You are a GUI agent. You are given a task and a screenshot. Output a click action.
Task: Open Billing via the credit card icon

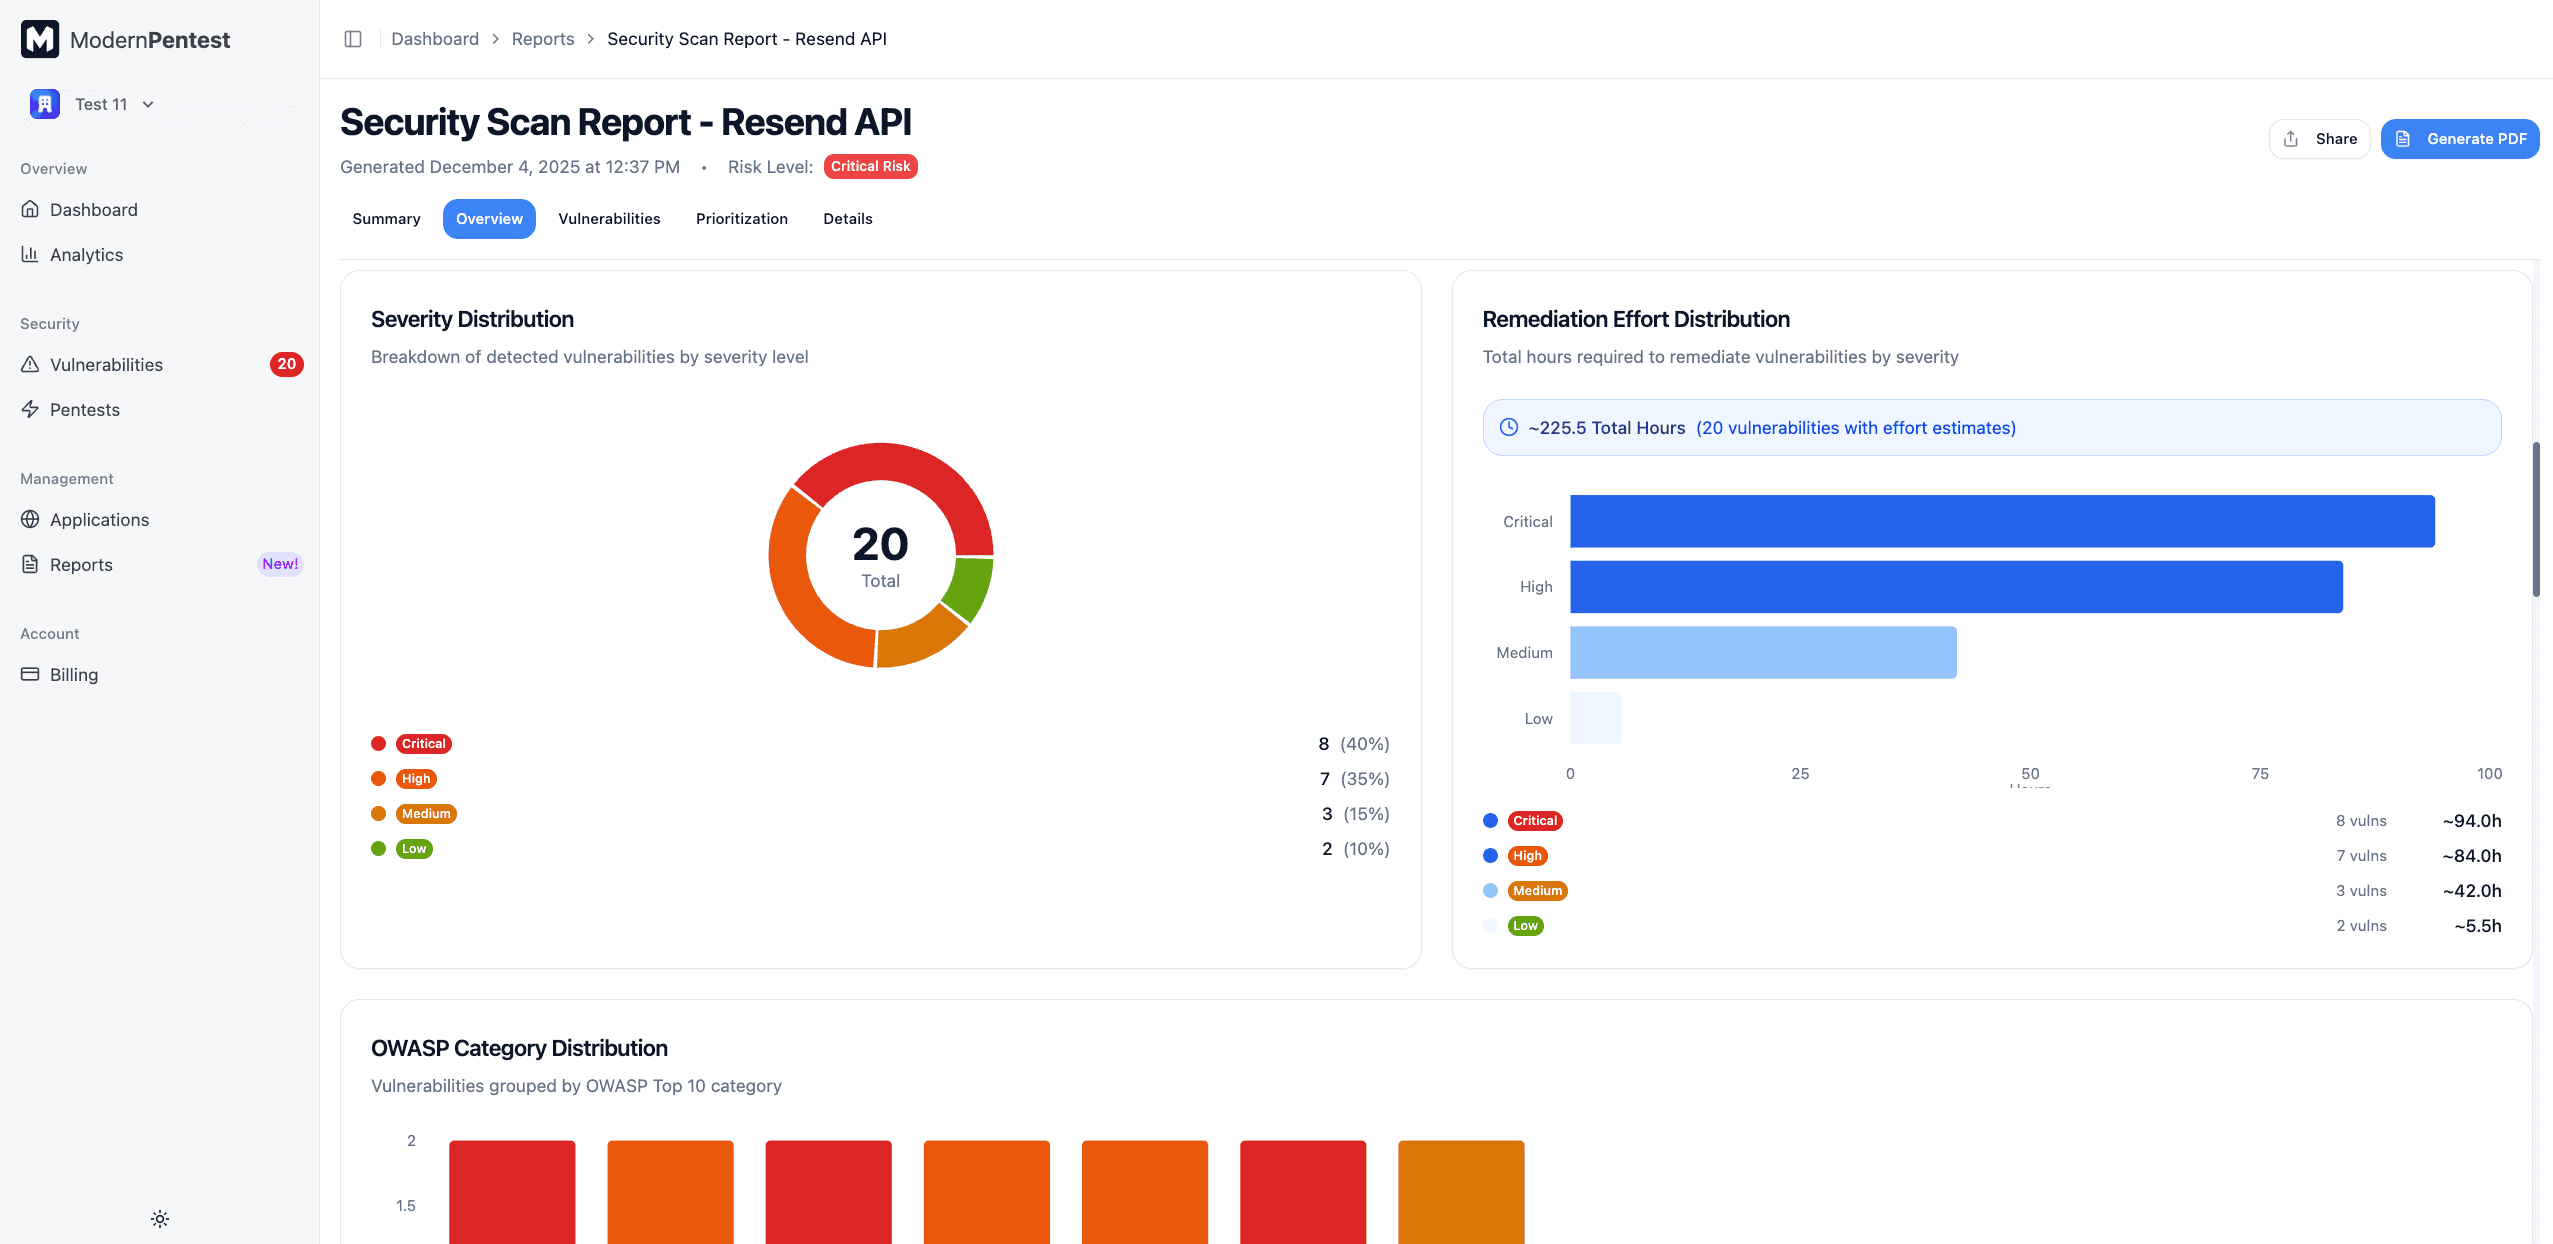click(31, 674)
